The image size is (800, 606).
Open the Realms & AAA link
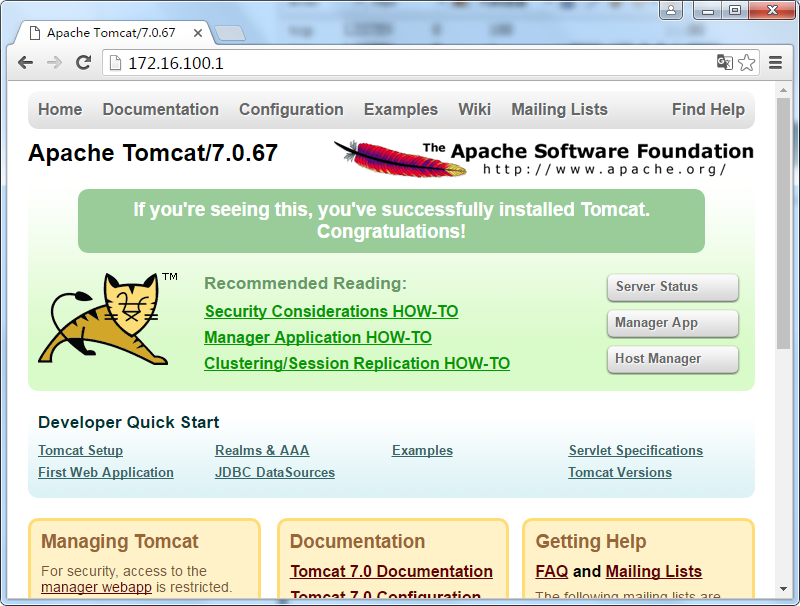[x=262, y=450]
